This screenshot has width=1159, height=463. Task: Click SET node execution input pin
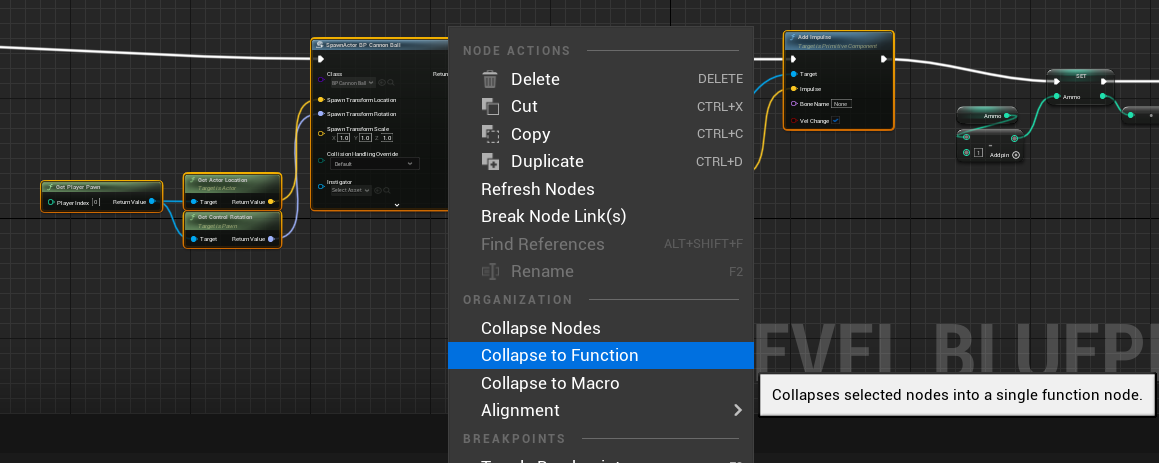point(1057,82)
